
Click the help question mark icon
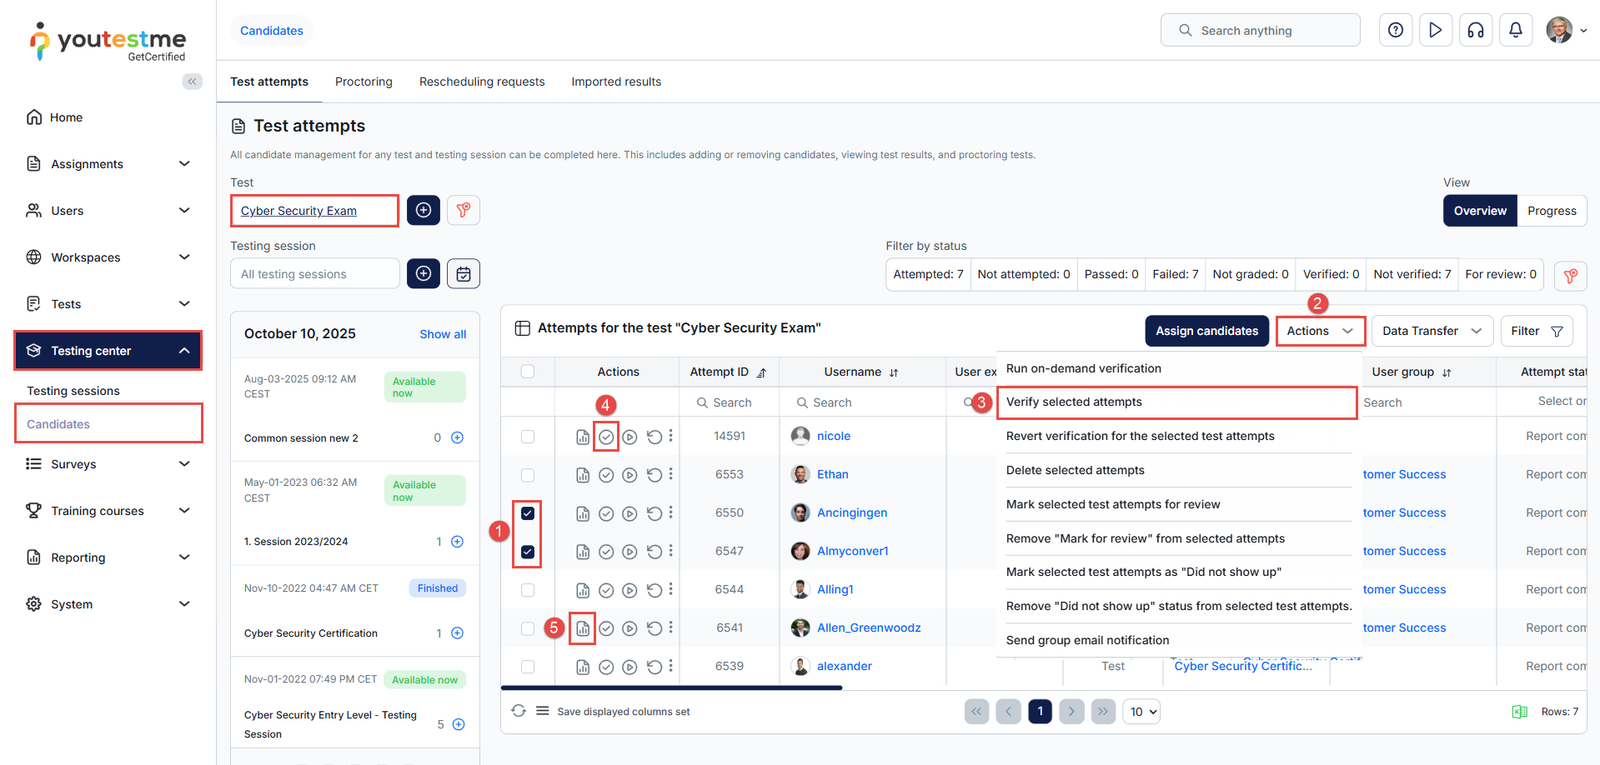coord(1395,30)
